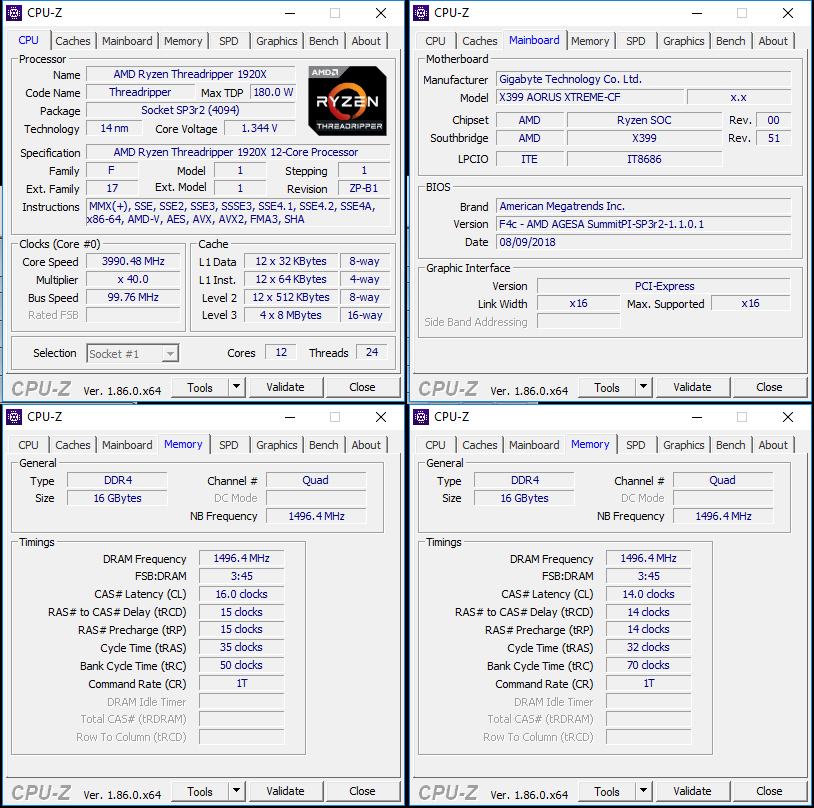Click the Revision value 'ZP-B1'
The width and height of the screenshot is (814, 808).
click(364, 188)
